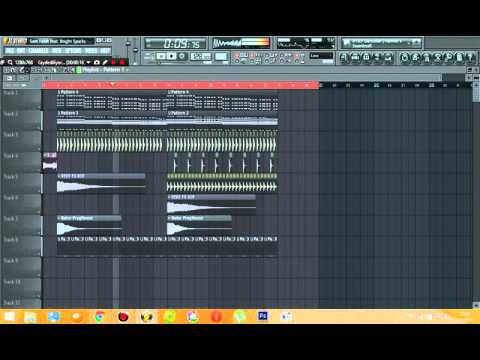Click the second red recorder button
Viewport: 480px width, 360px height.
pos(122,62)
